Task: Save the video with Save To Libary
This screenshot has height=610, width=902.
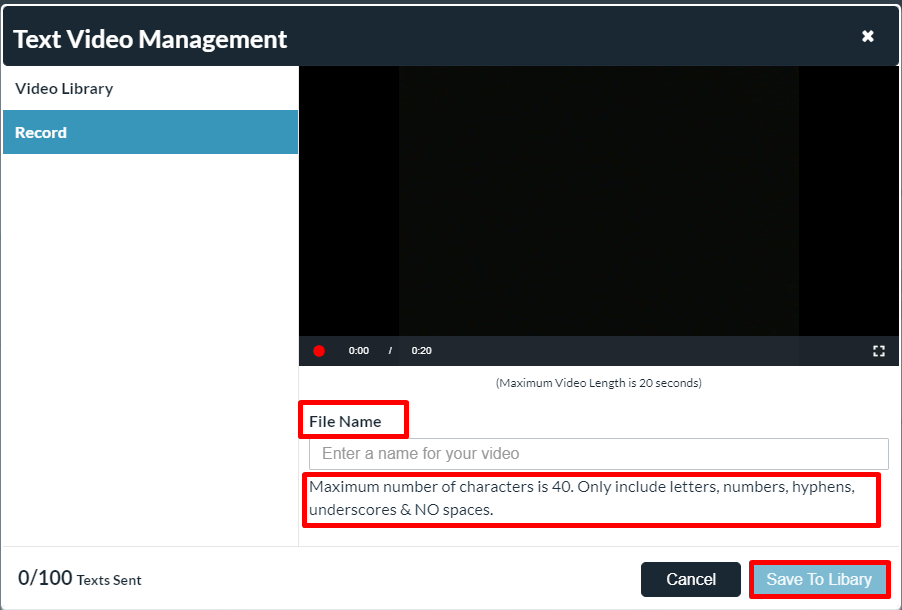Action: click(819, 579)
